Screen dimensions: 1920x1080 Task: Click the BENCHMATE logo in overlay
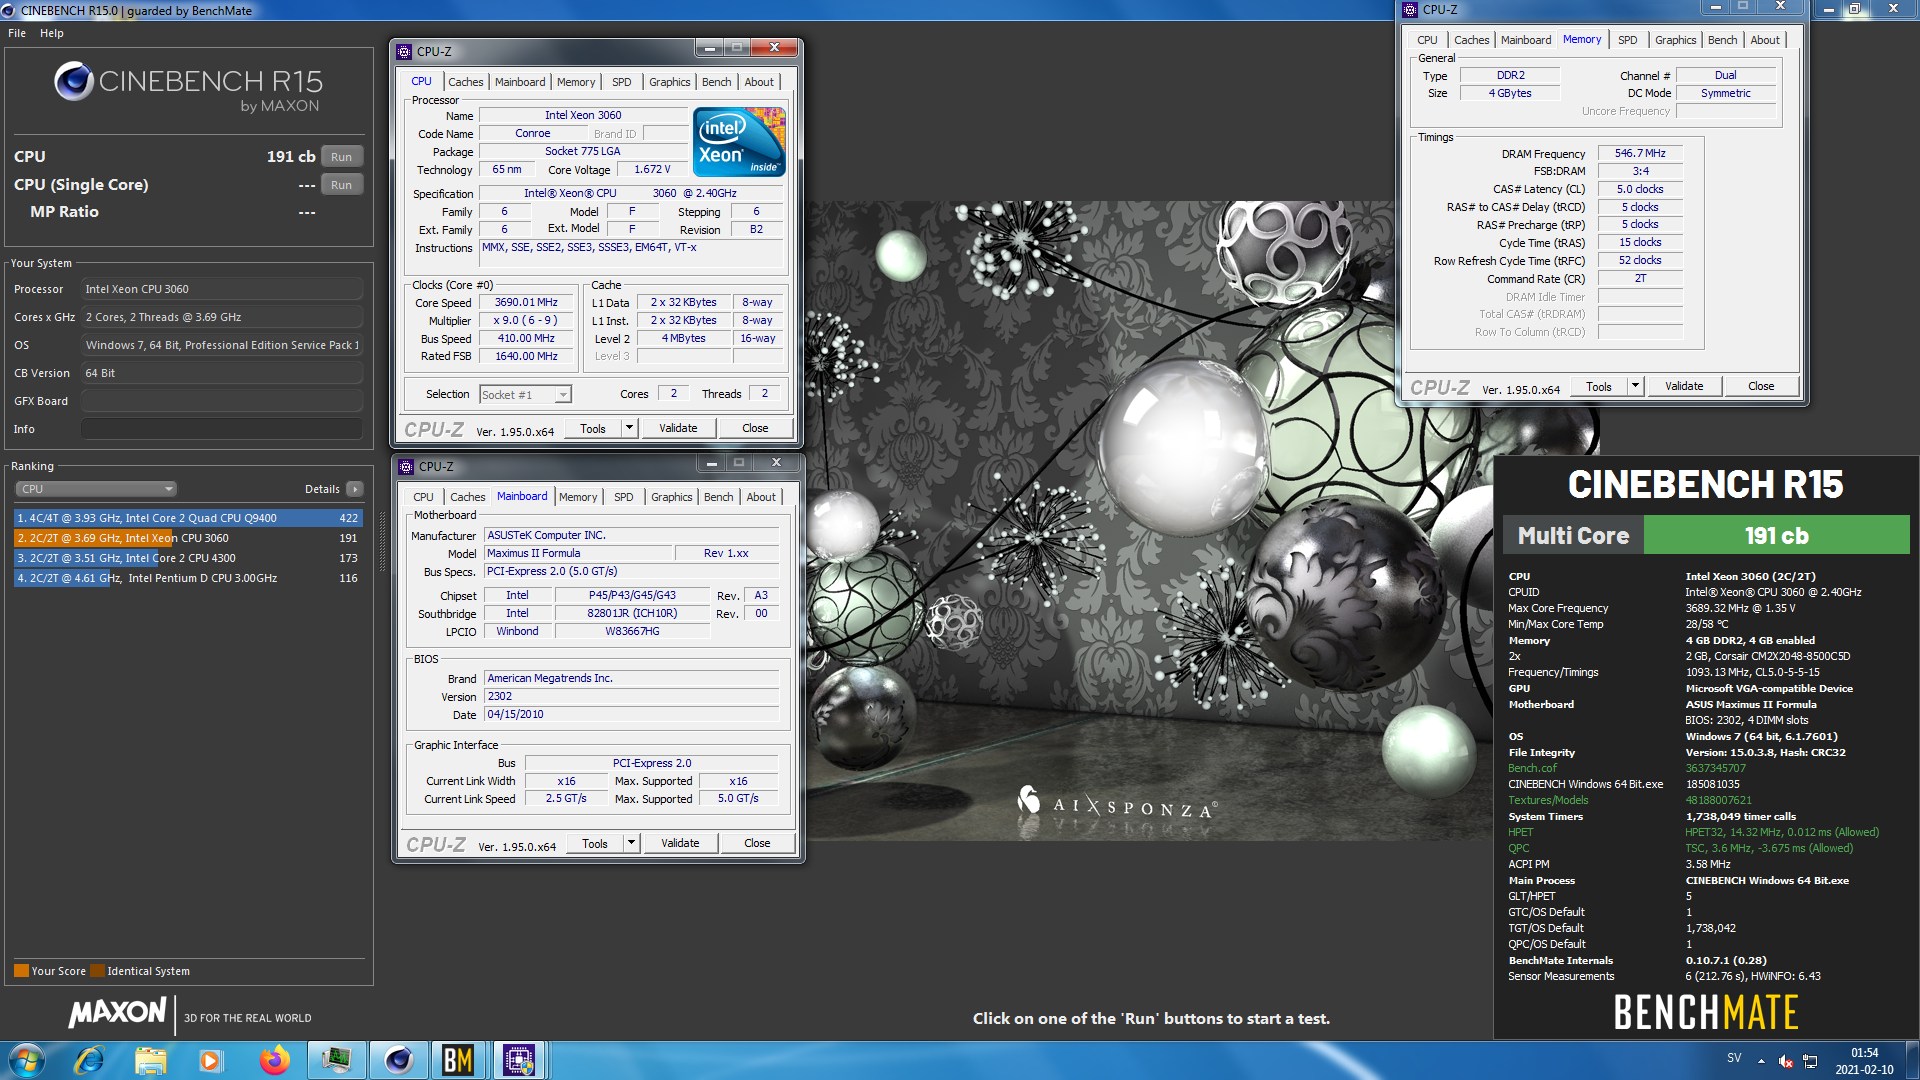tap(1706, 1012)
